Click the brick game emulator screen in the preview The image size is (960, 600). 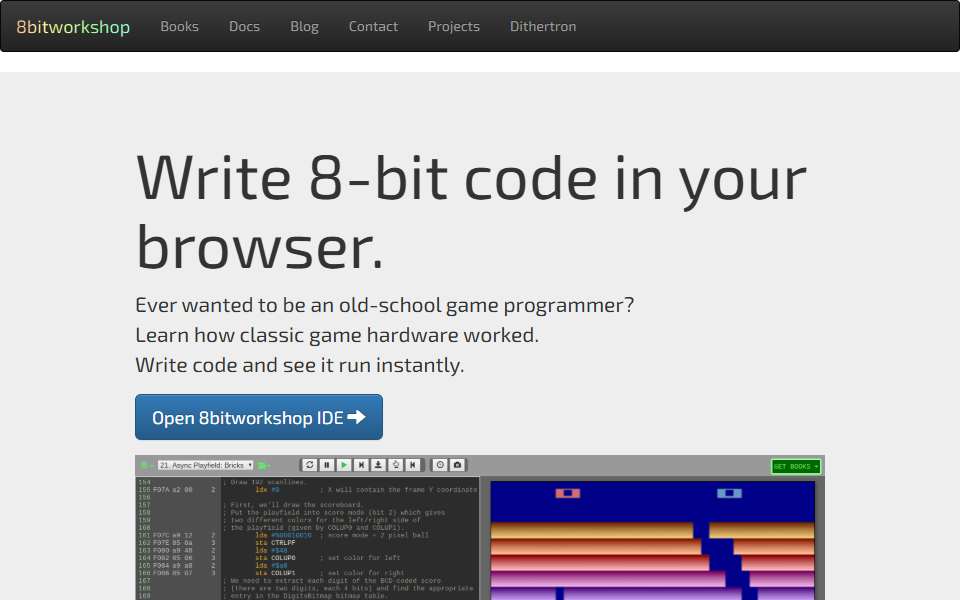(653, 540)
